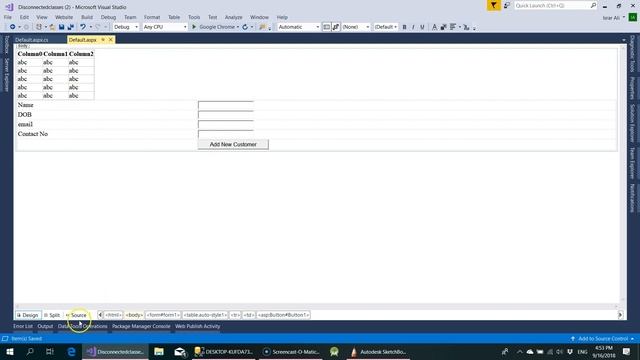Click the Add New Customer button
The image size is (640, 360).
coord(233,144)
